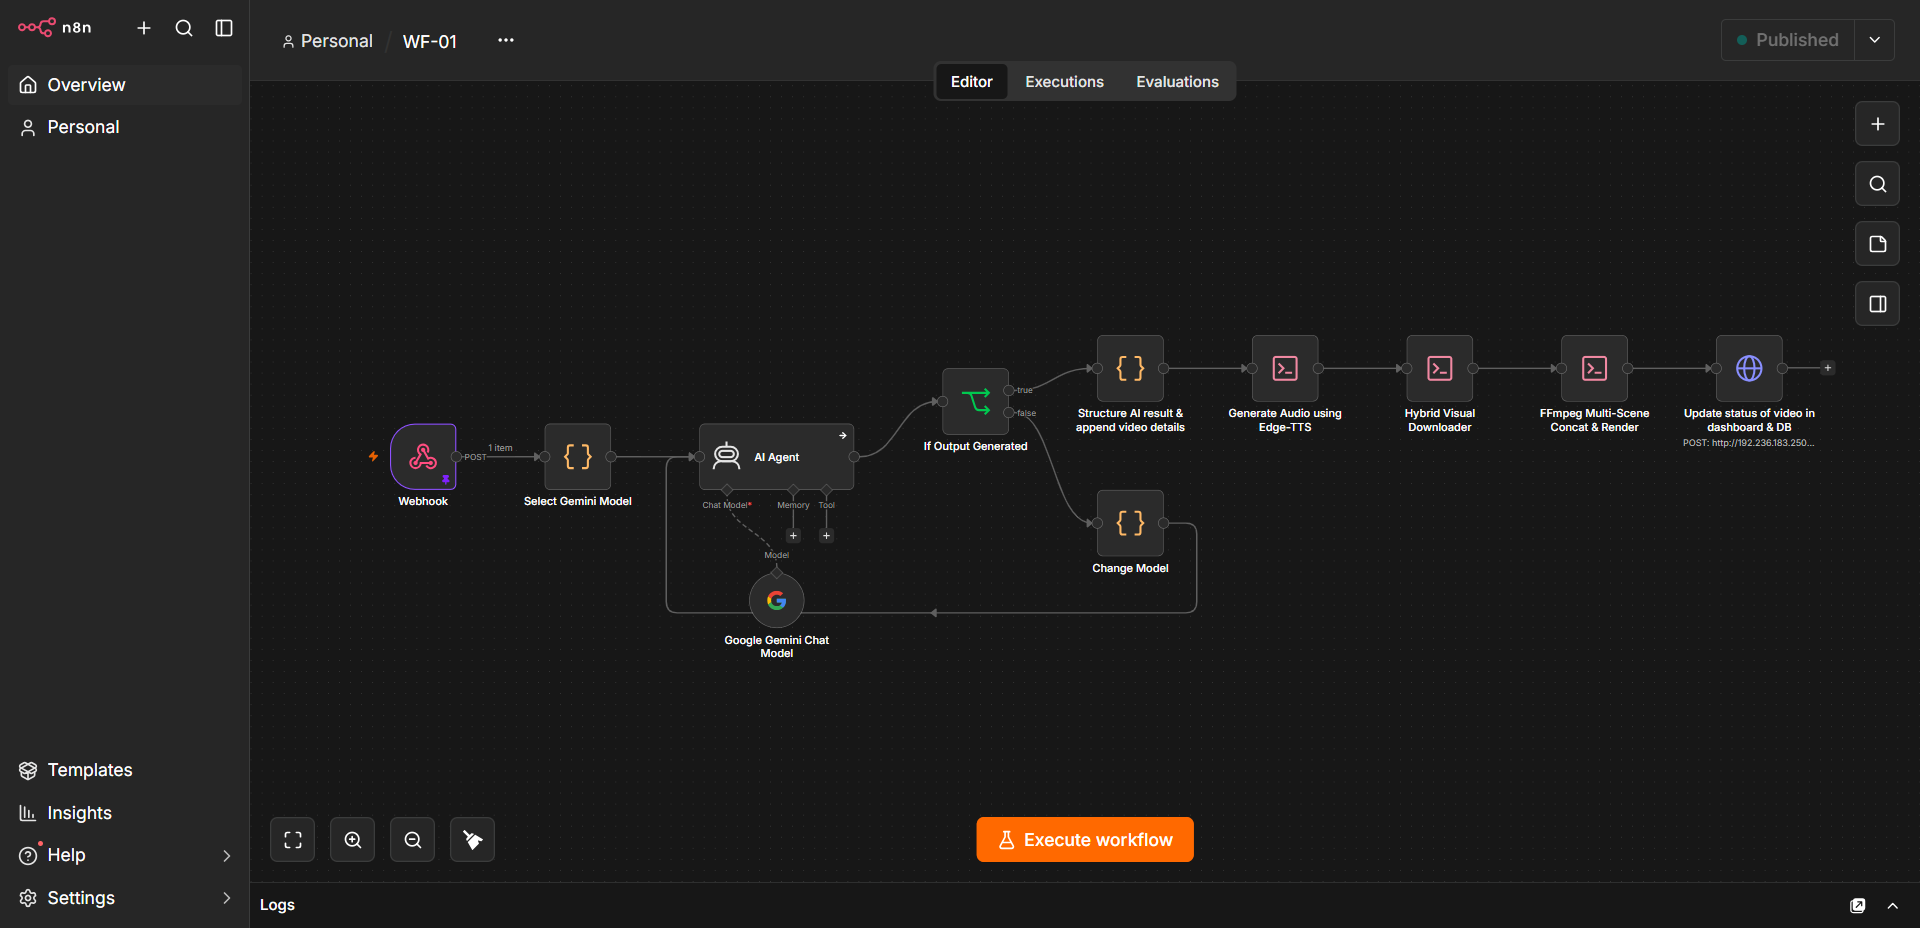Add a sticky note to canvas
Screen dimensions: 1920x928
coord(1877,244)
